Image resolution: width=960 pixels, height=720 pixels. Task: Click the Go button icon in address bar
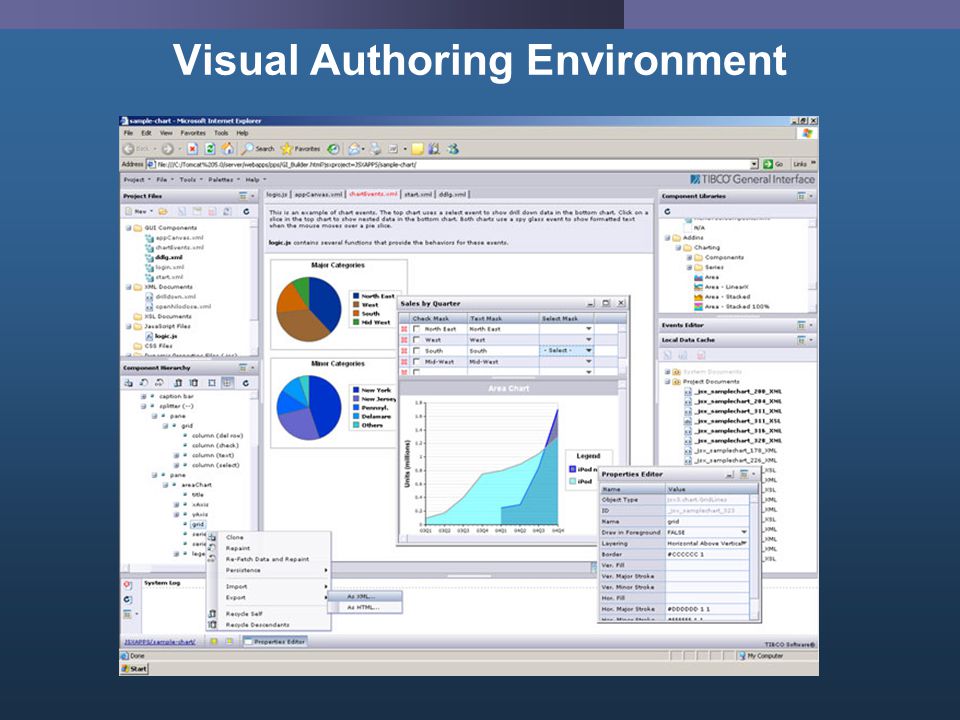768,164
